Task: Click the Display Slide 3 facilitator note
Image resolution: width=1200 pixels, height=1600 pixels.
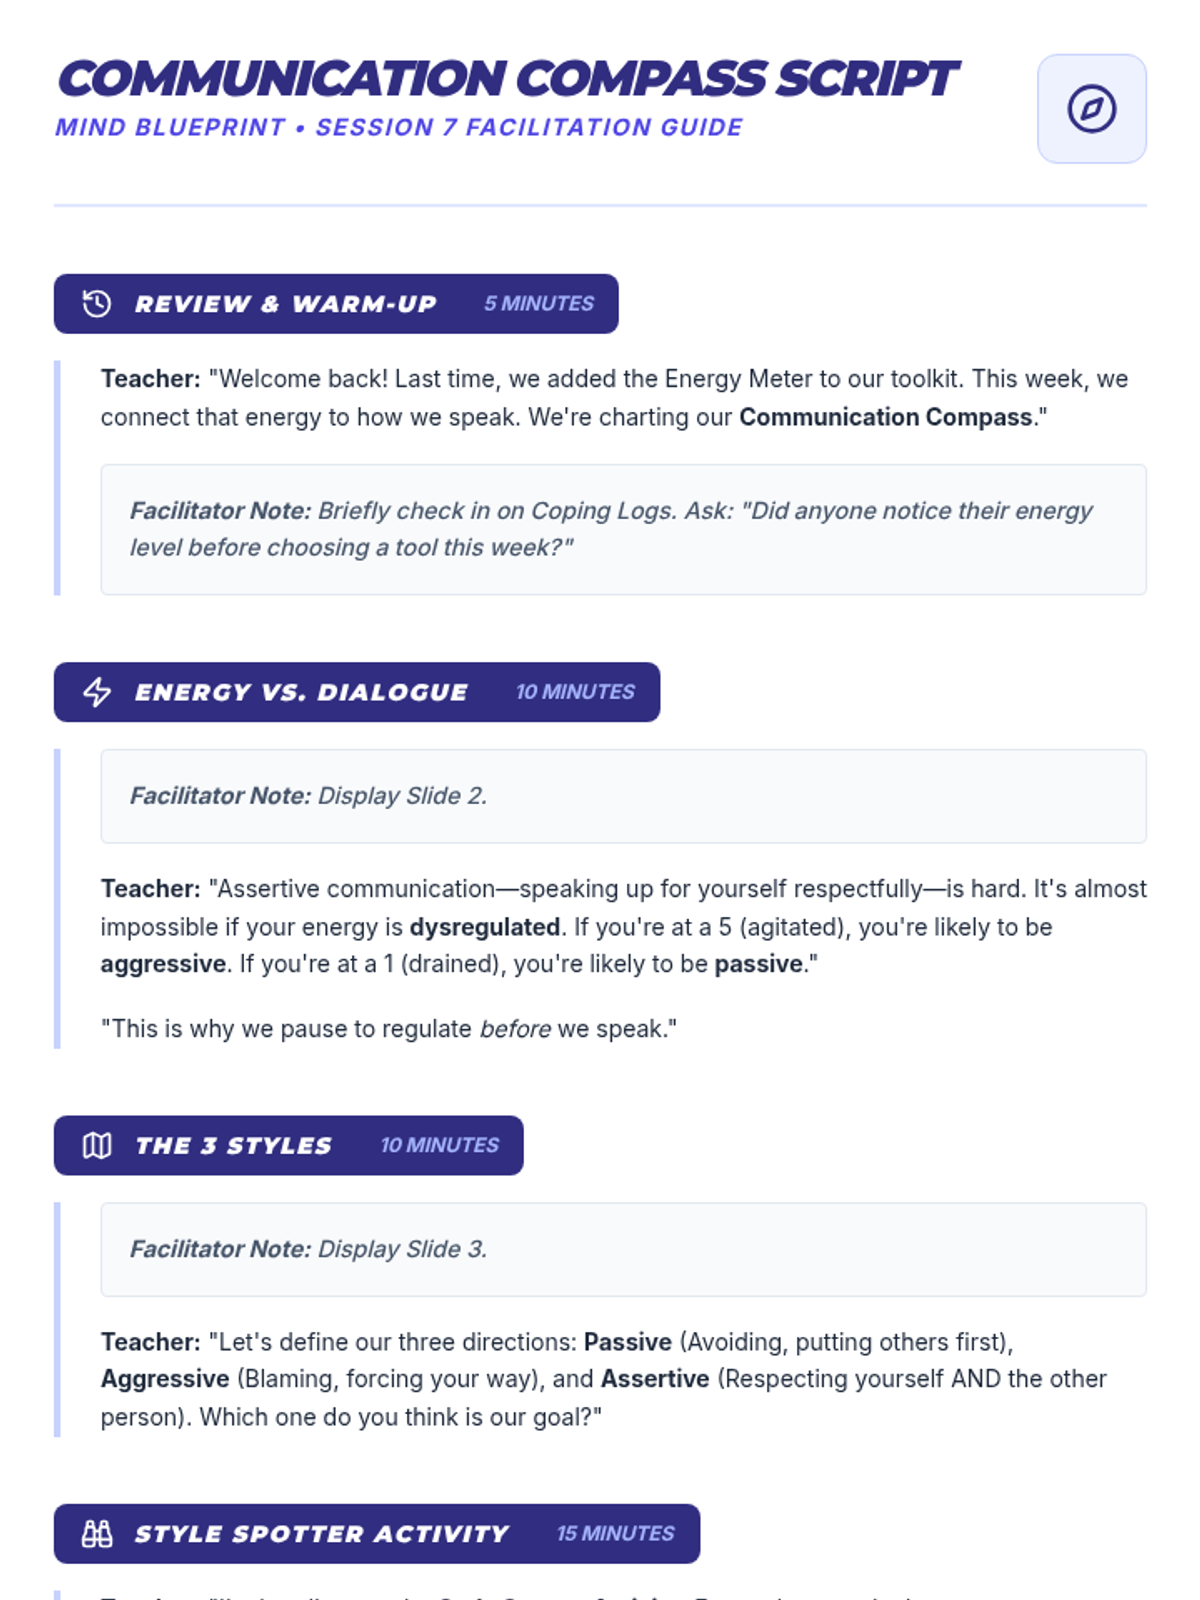Action: pos(623,1249)
